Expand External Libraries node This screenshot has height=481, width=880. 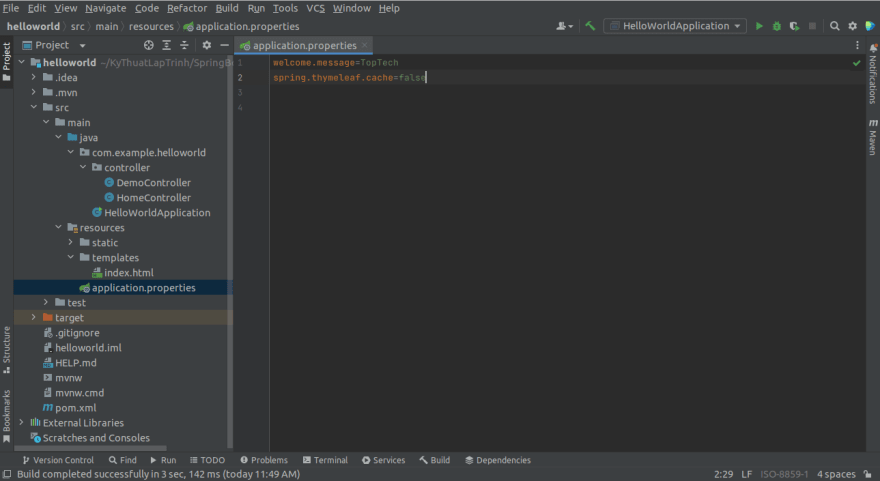pyautogui.click(x=21, y=423)
